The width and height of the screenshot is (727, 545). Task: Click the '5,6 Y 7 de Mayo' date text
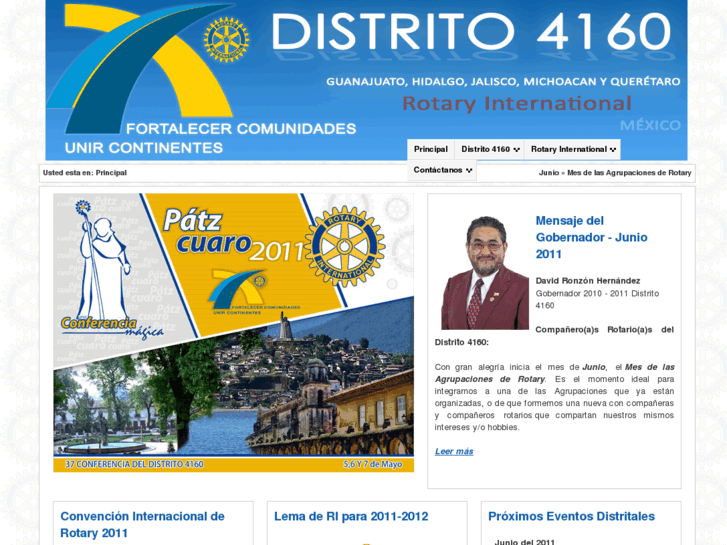[x=373, y=464]
